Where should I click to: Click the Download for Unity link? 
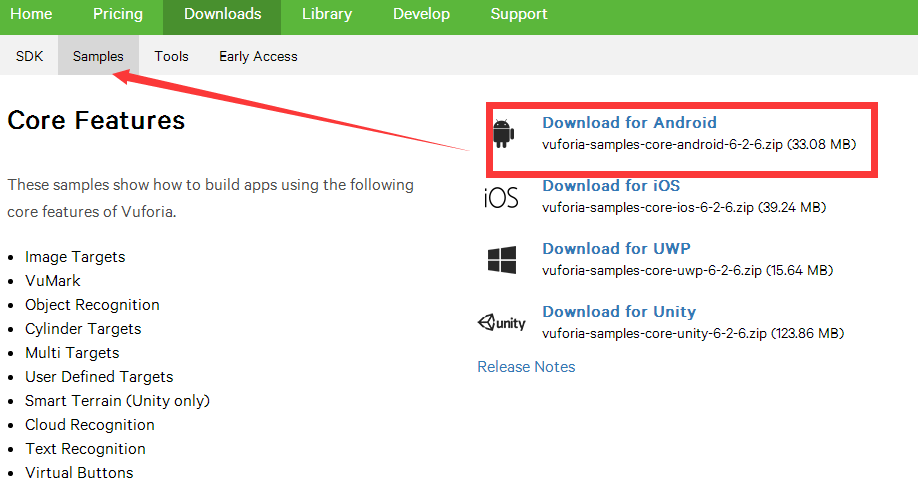coord(619,312)
